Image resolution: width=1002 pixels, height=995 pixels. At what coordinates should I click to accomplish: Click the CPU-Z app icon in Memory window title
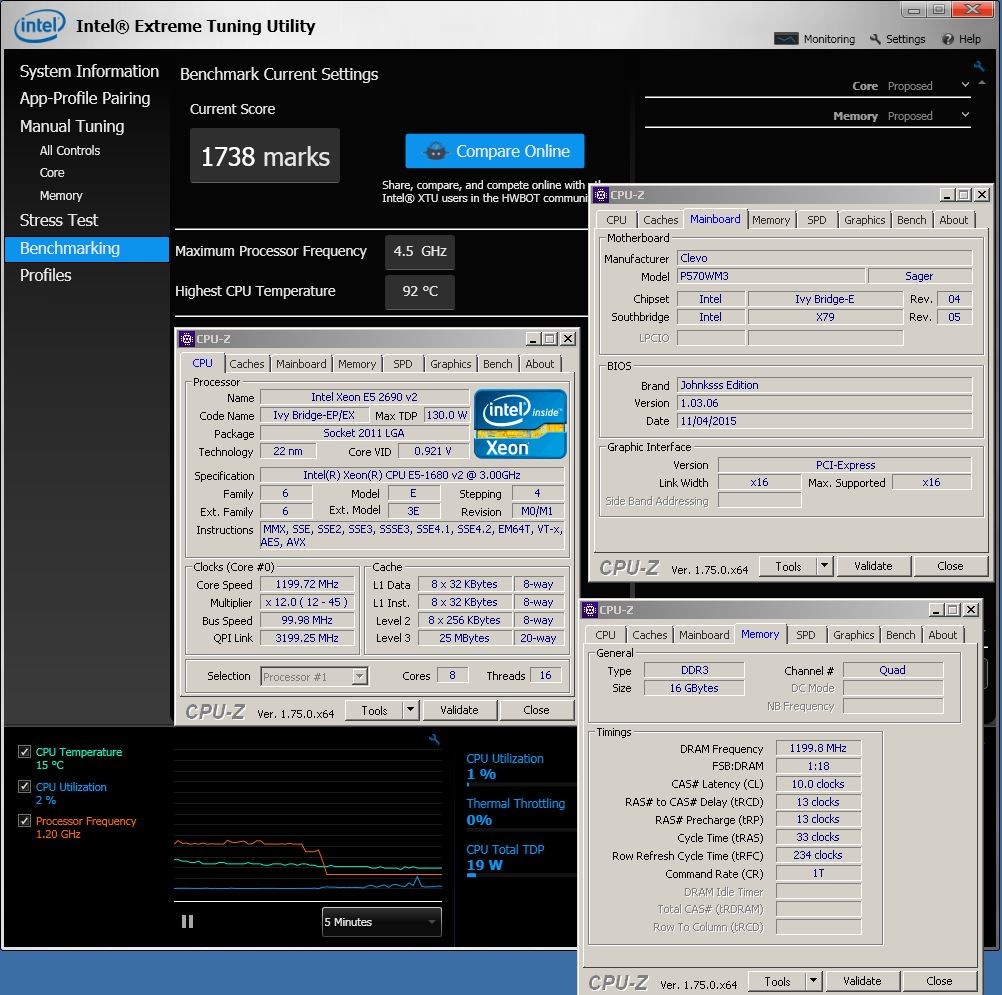[x=590, y=610]
